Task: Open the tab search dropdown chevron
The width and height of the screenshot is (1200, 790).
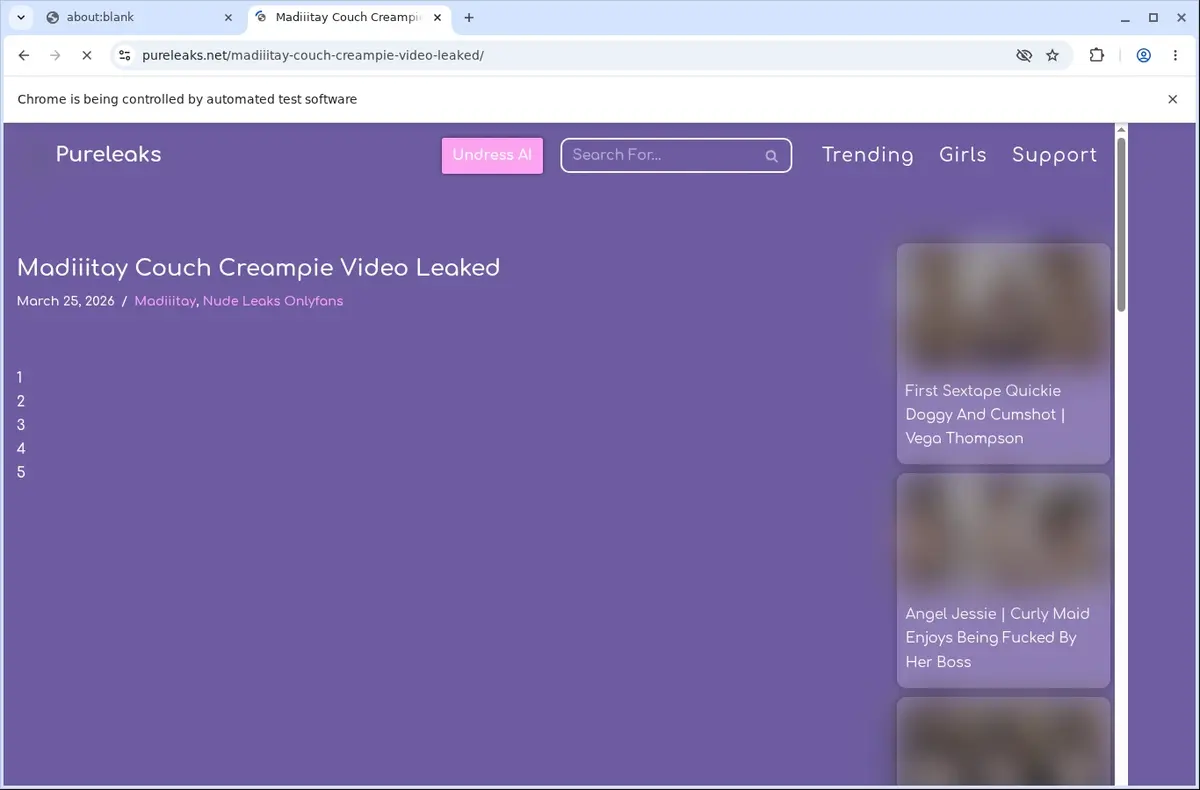Action: pos(20,17)
